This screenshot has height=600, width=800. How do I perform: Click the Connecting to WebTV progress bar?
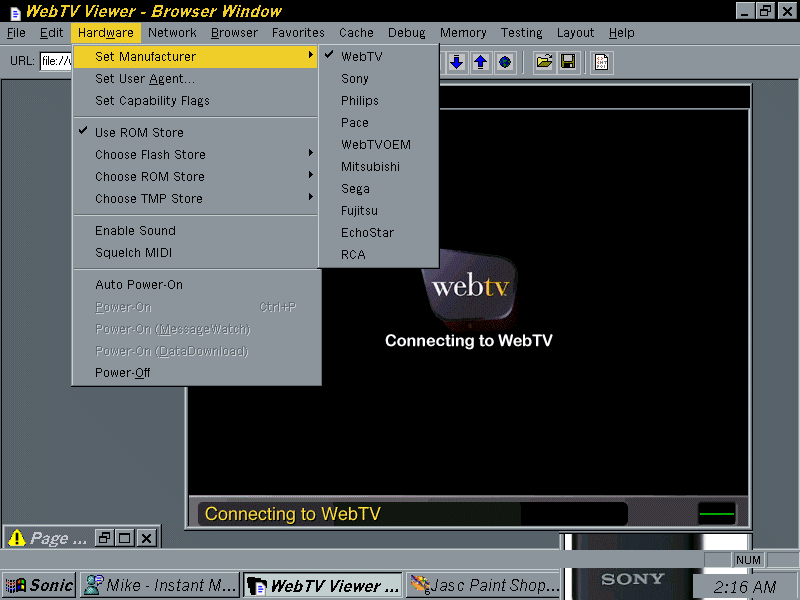click(412, 514)
